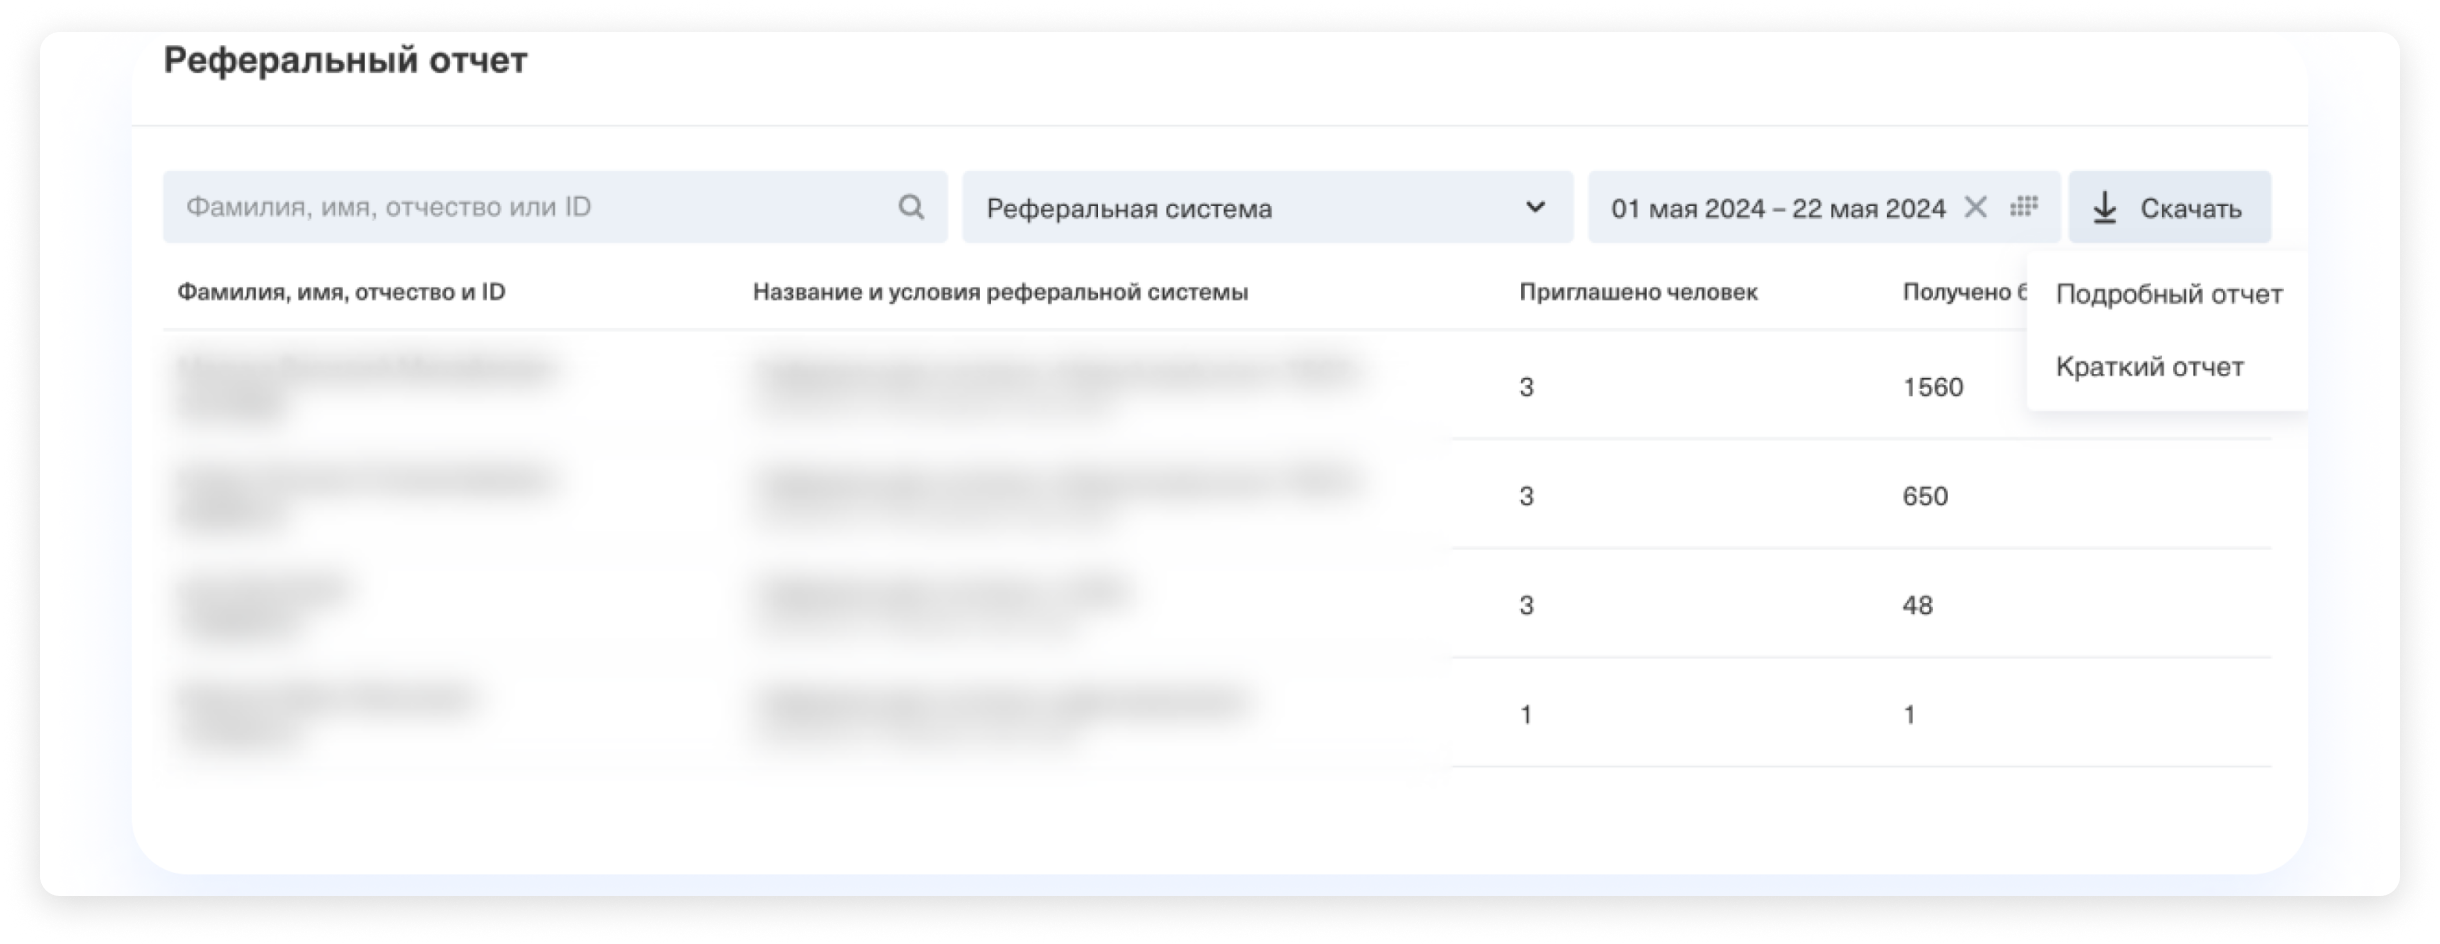
Task: Click the magnifier search icon
Action: 910,207
